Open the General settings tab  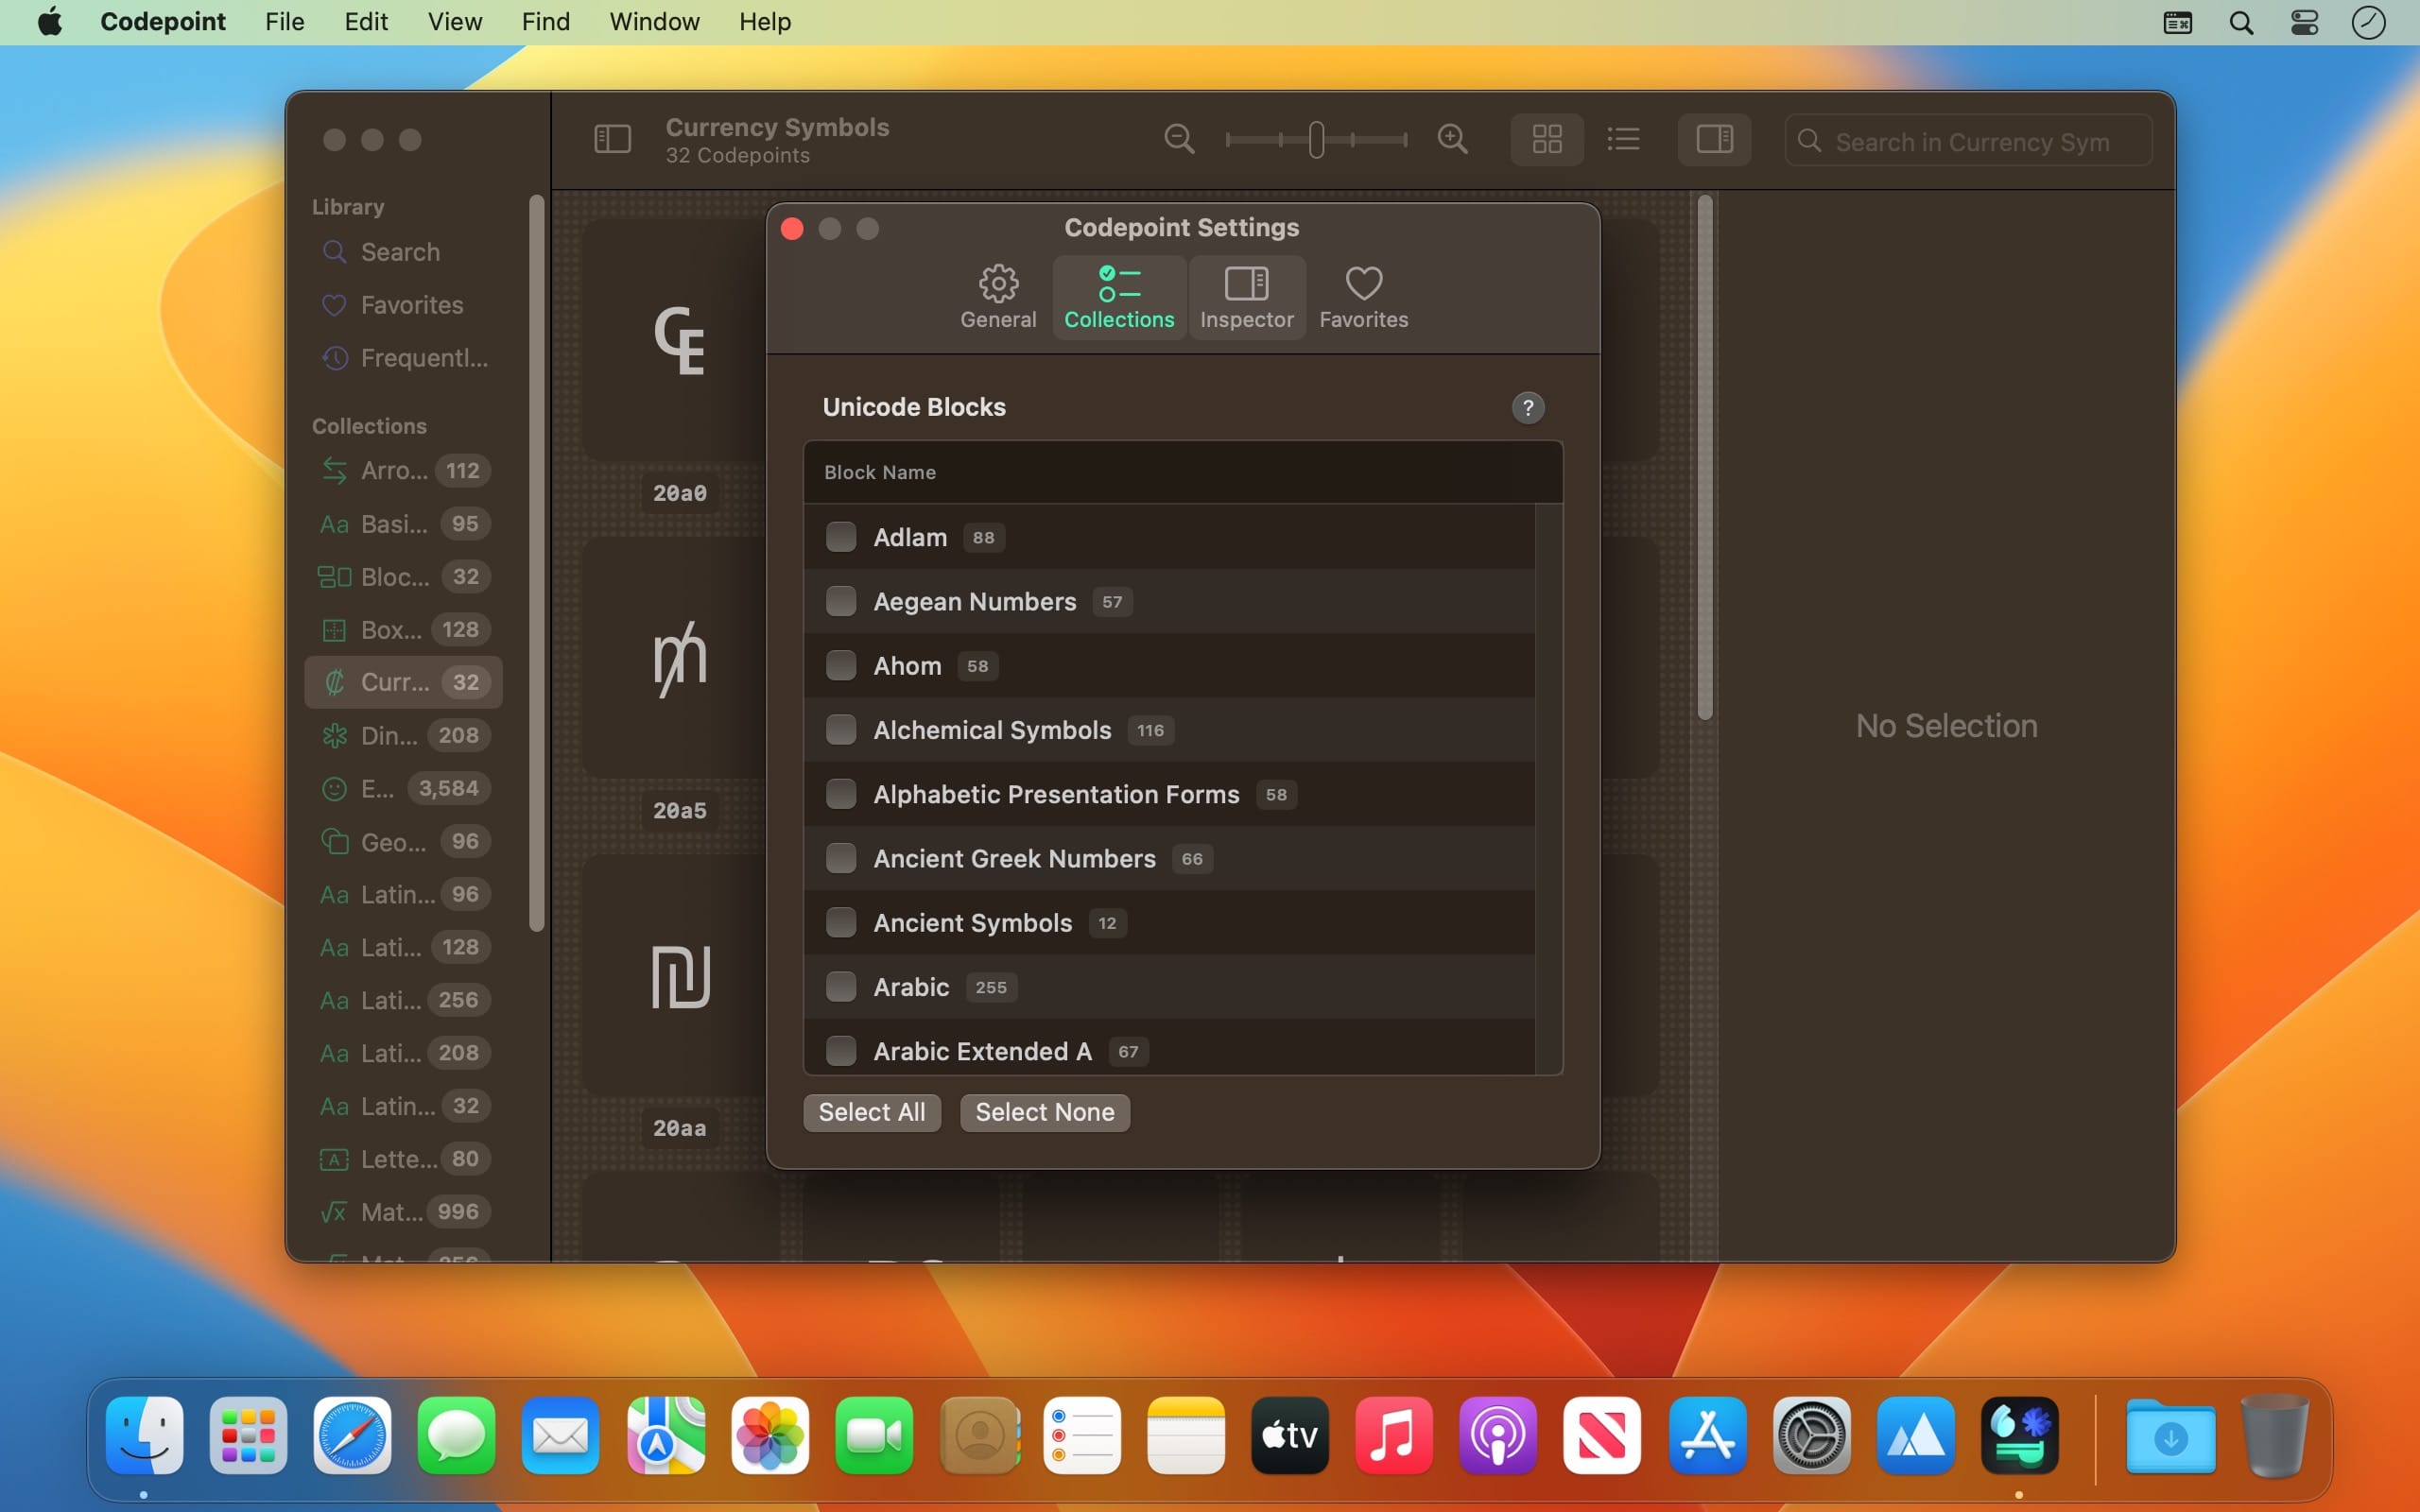click(x=998, y=297)
